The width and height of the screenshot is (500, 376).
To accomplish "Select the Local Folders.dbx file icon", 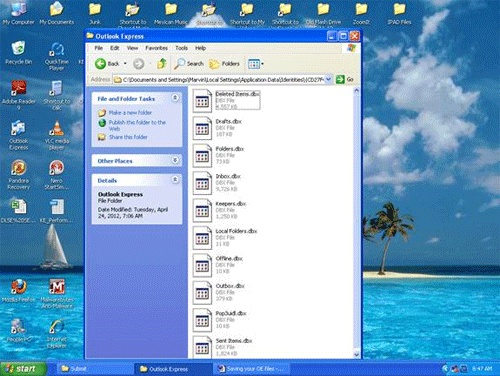I will (x=202, y=238).
